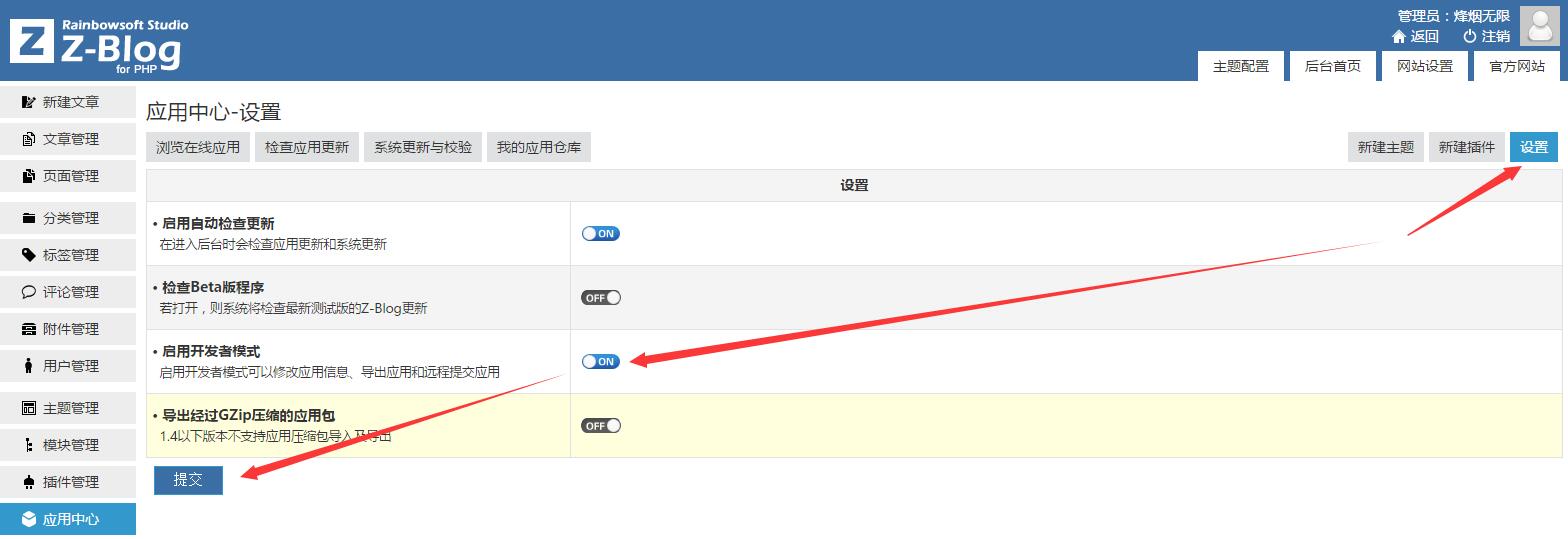Select 页面管理 in the sidebar
1568x539 pixels.
68,176
